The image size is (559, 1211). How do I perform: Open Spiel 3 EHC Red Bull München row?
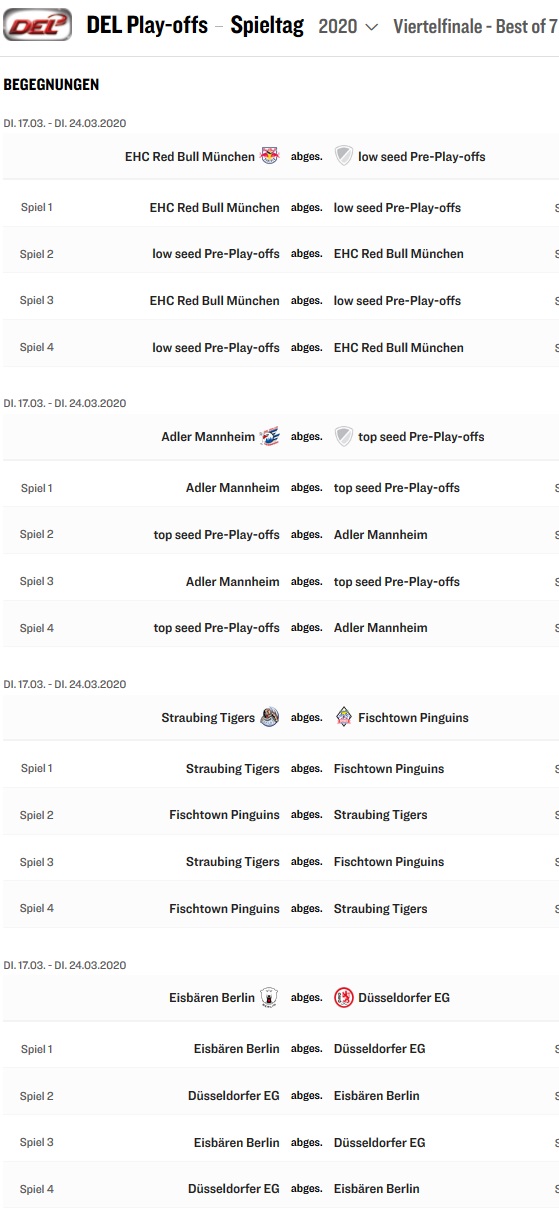pos(280,301)
